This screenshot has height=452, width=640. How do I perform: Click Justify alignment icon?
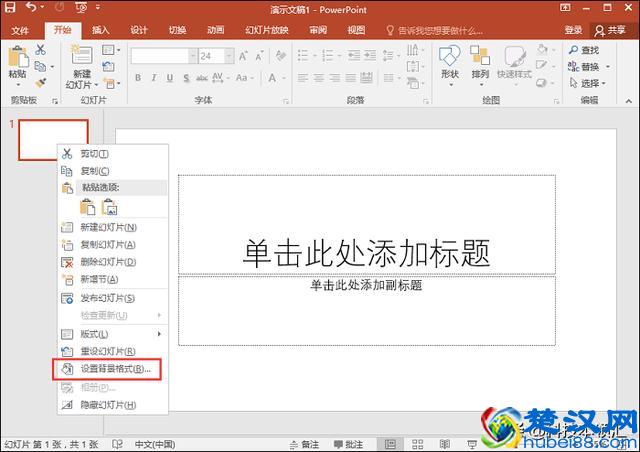[351, 78]
